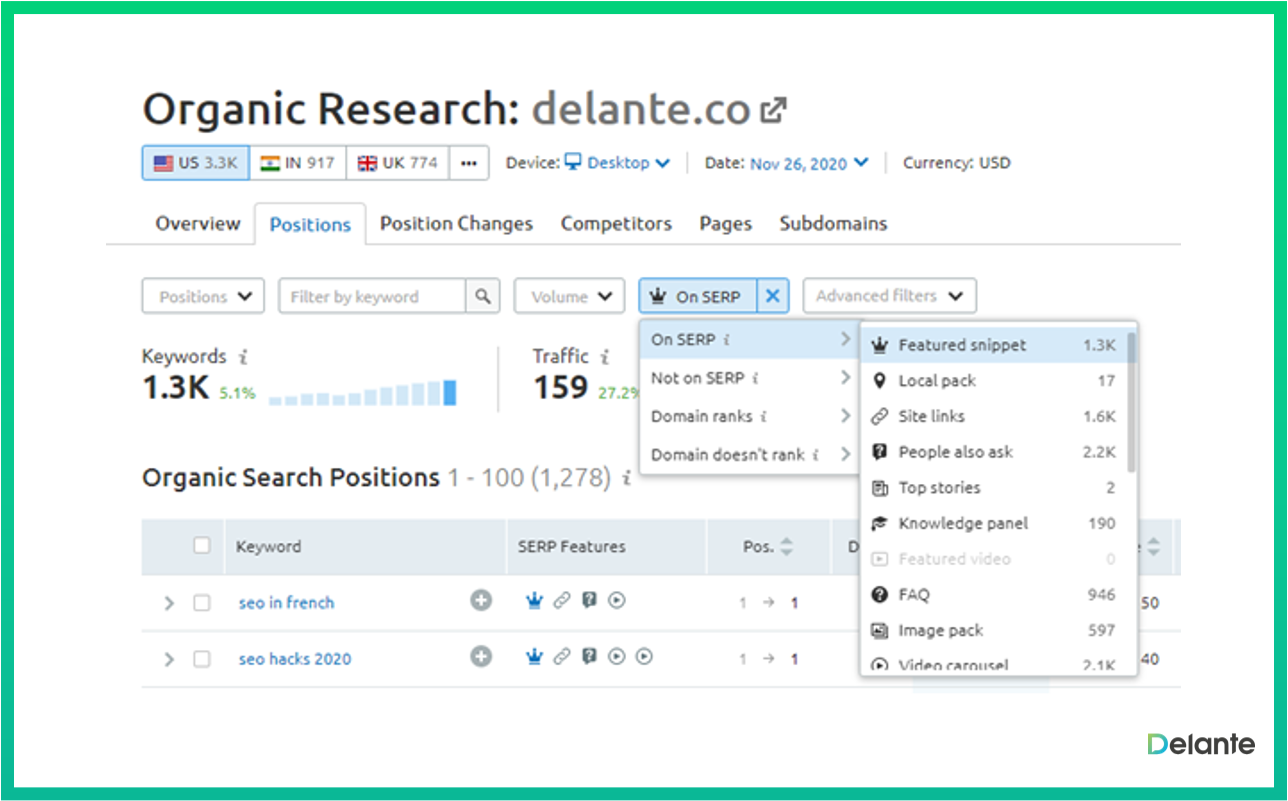This screenshot has width=1288, height=801.
Task: Click info icon next to Not on SERP
Action: 755,378
